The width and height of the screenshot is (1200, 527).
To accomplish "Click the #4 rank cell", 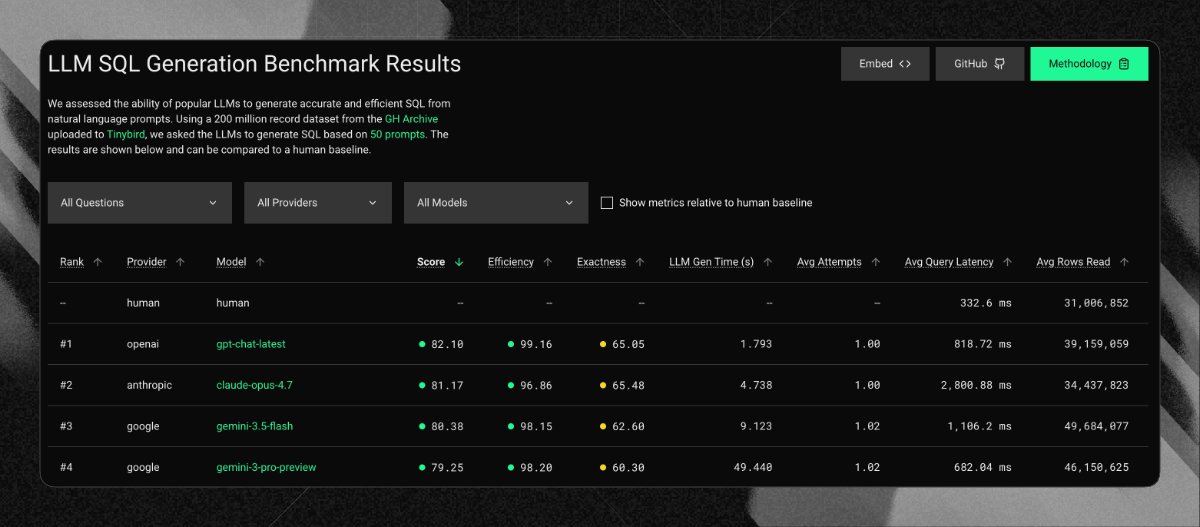I will pos(67,467).
